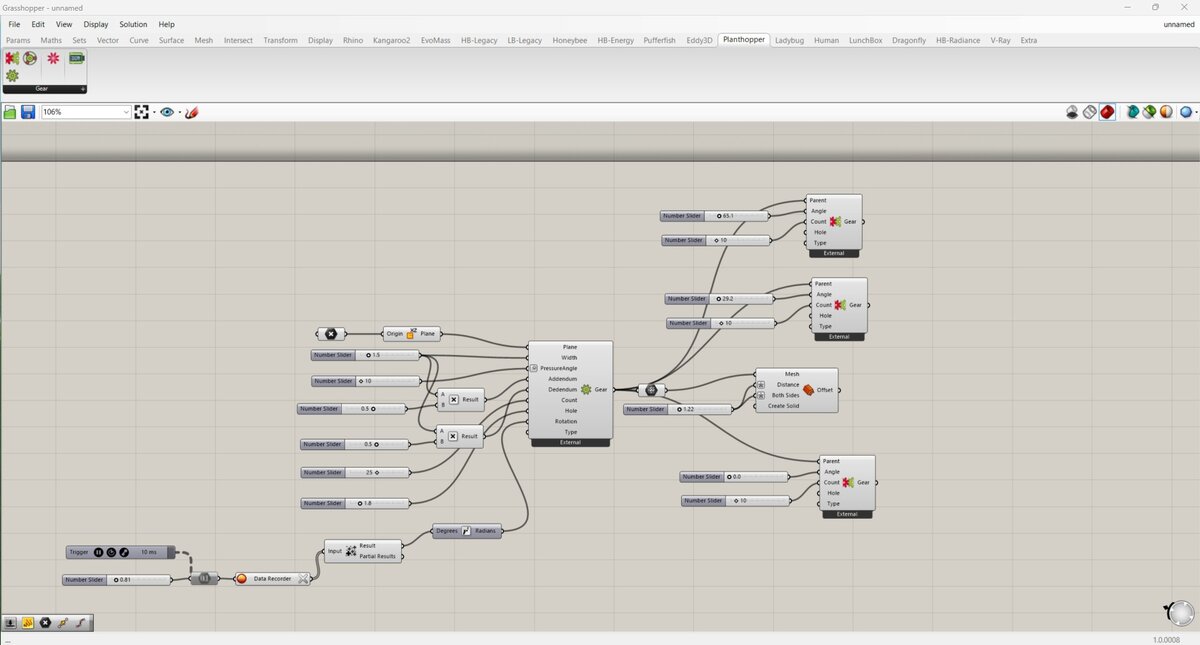
Task: Click the wire link widget icon
Action: tap(62, 622)
